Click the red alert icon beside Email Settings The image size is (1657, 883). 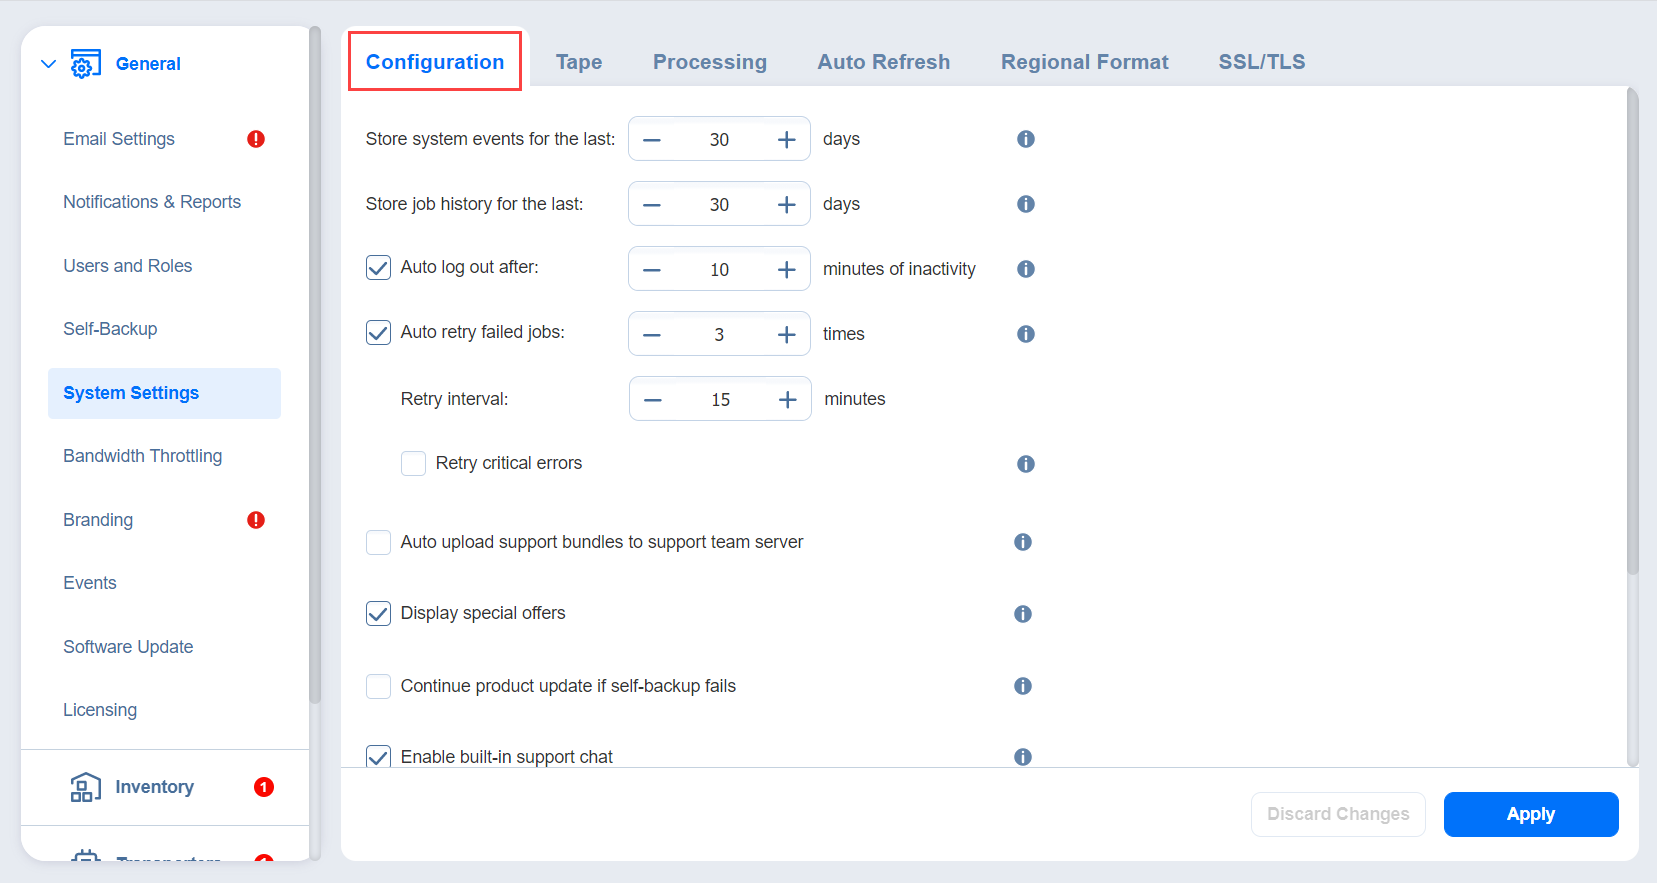click(x=256, y=139)
